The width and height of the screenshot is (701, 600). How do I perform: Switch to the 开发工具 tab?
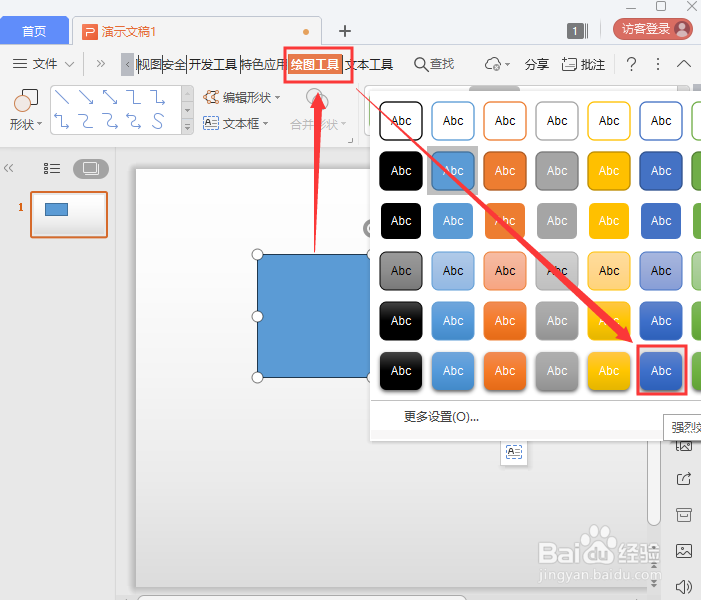tap(213, 65)
